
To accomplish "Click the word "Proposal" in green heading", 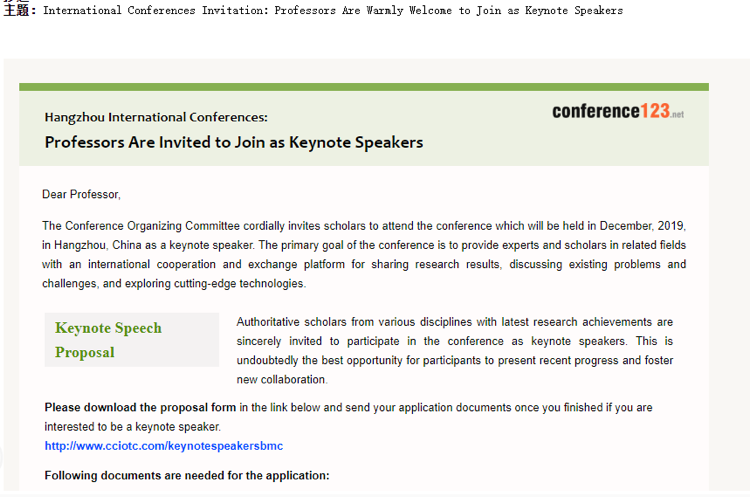I will point(85,352).
